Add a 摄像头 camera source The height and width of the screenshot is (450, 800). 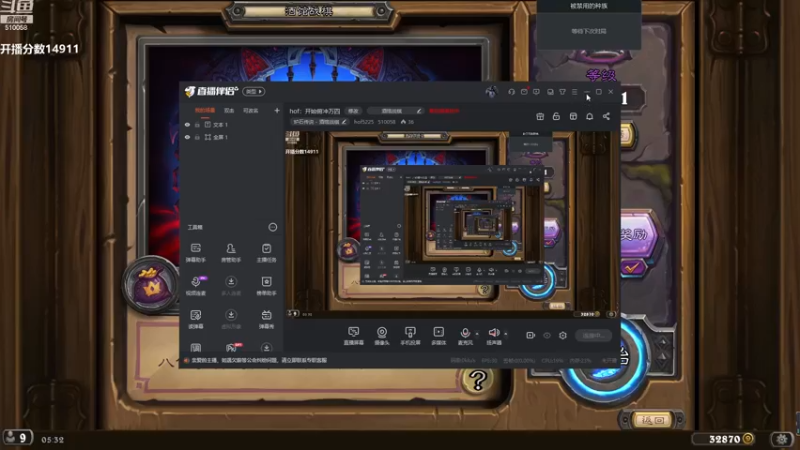coord(382,336)
